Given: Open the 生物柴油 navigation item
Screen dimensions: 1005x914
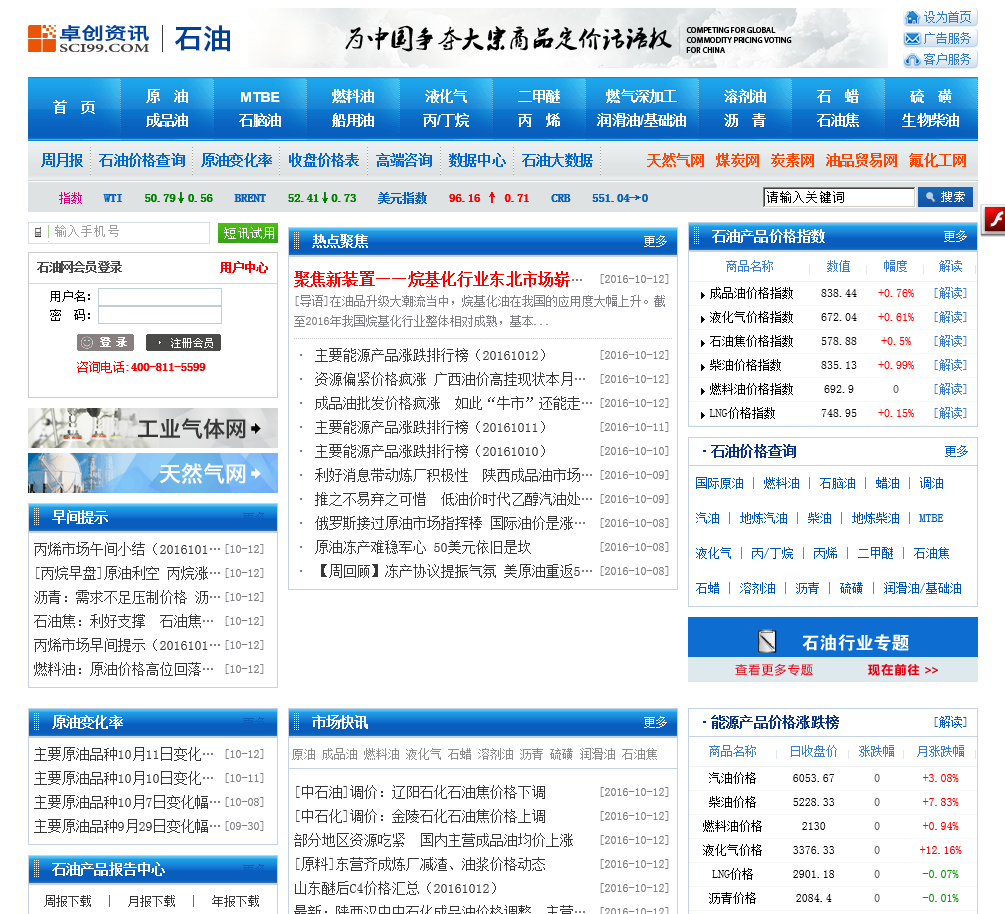Looking at the screenshot, I should pos(930,120).
